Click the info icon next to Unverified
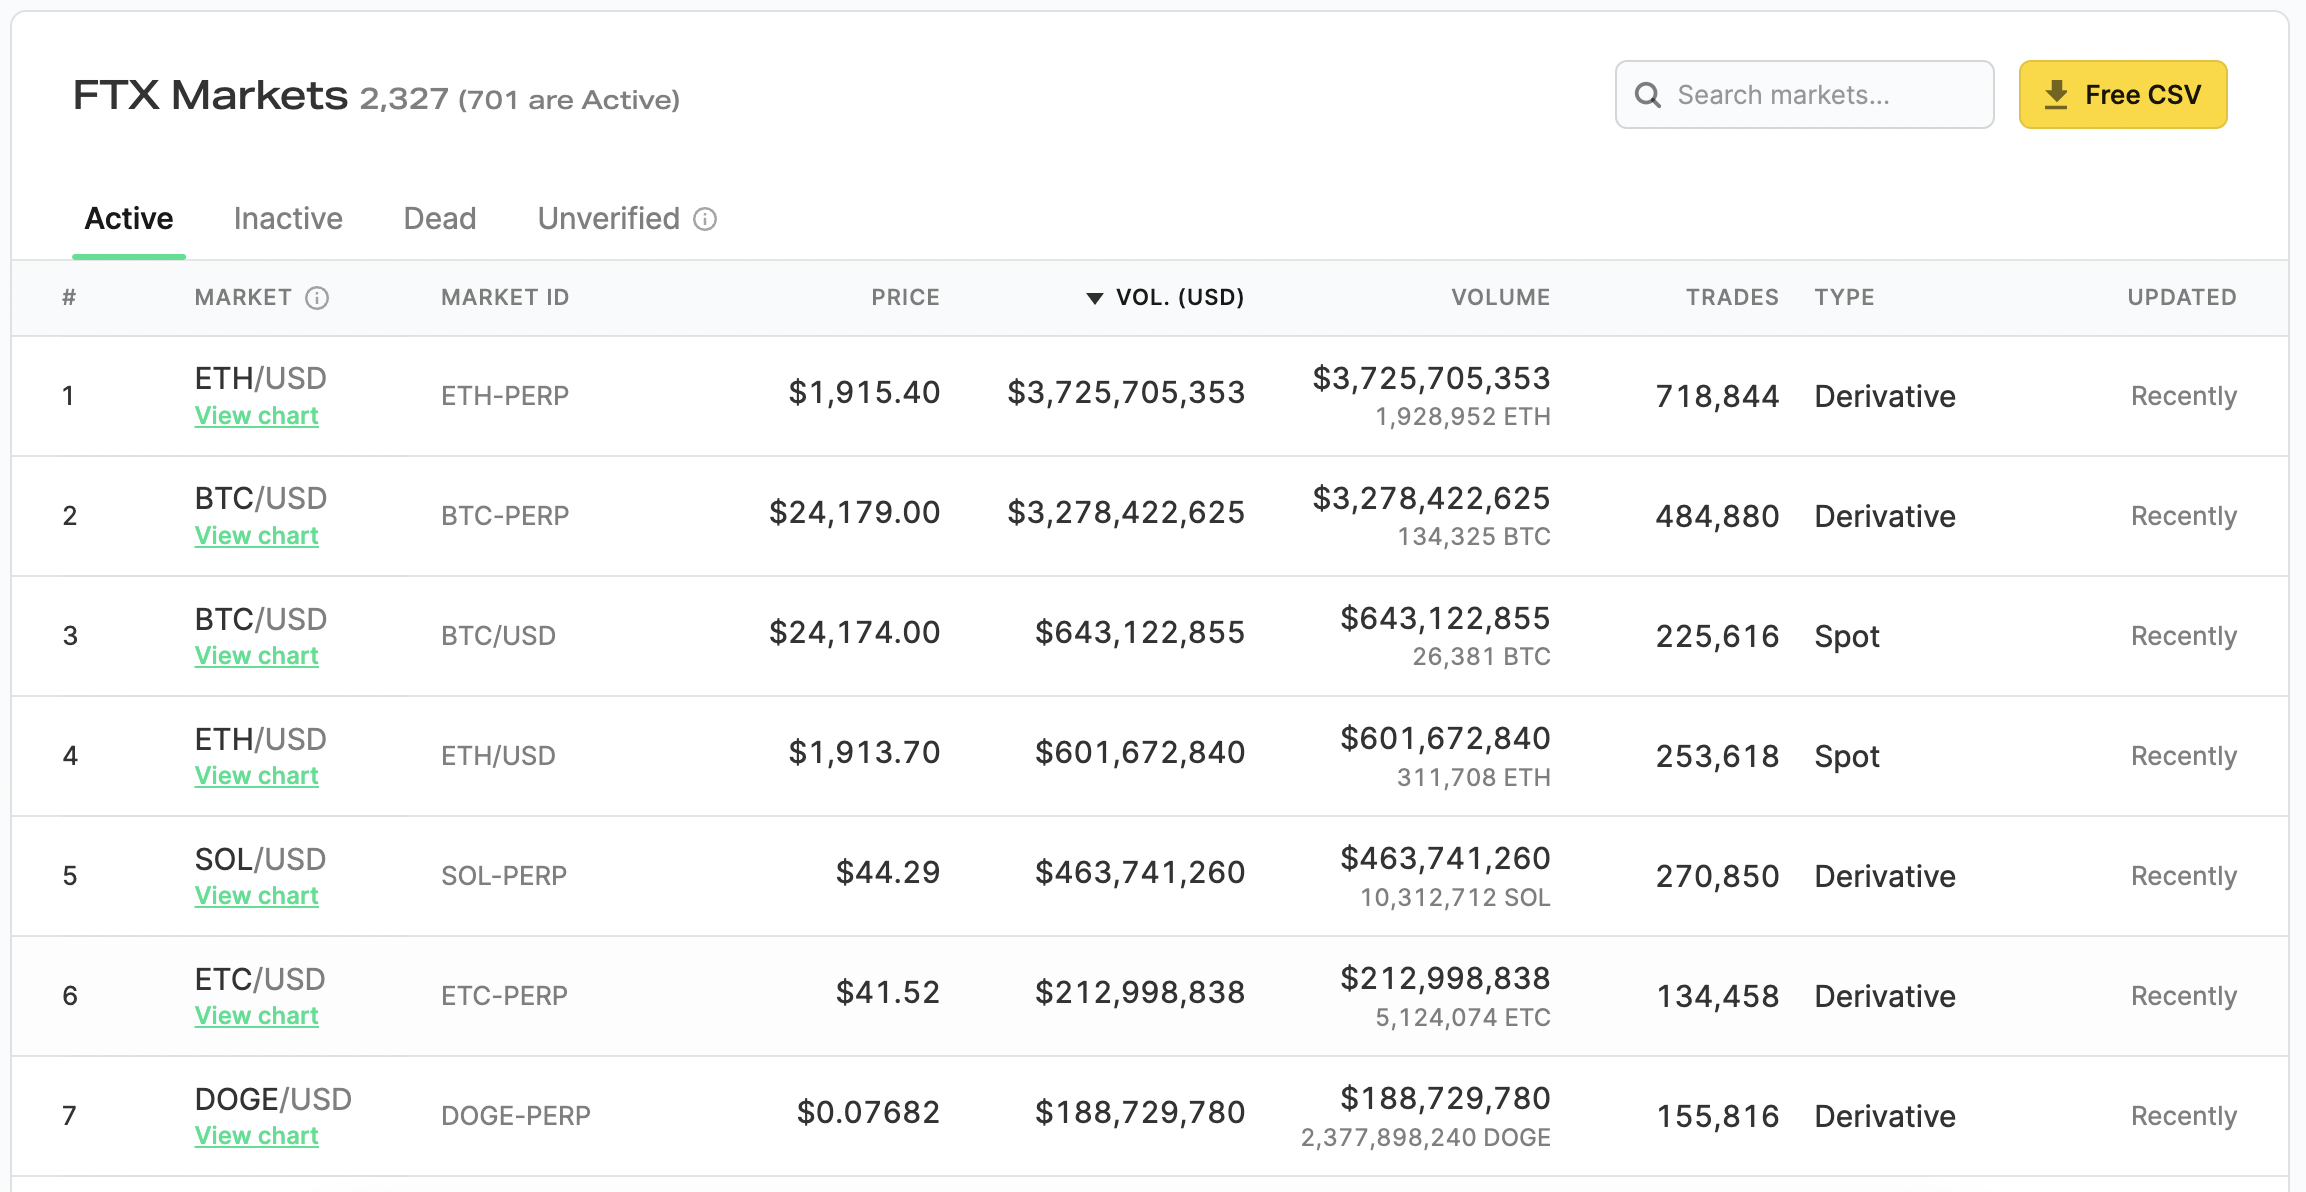Image resolution: width=2306 pixels, height=1192 pixels. tap(705, 219)
